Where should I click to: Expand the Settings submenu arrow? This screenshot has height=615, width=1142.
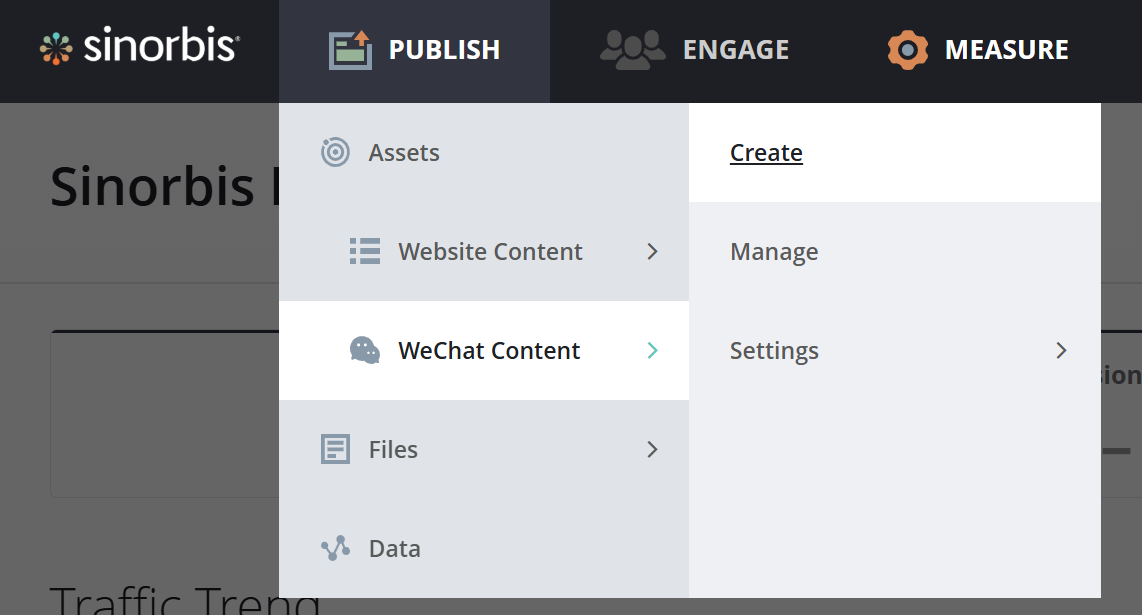(1061, 350)
